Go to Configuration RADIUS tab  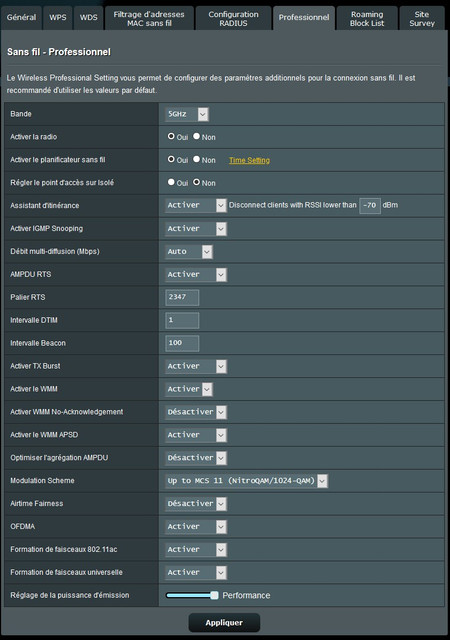click(x=233, y=18)
